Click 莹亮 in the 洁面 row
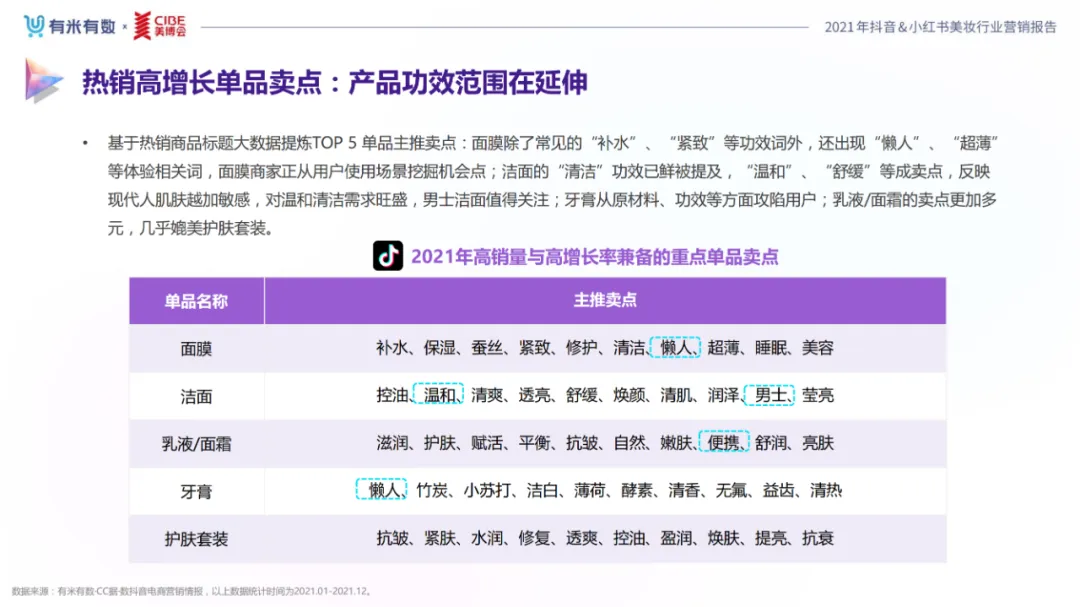This screenshot has height=607, width=1080. [818, 395]
